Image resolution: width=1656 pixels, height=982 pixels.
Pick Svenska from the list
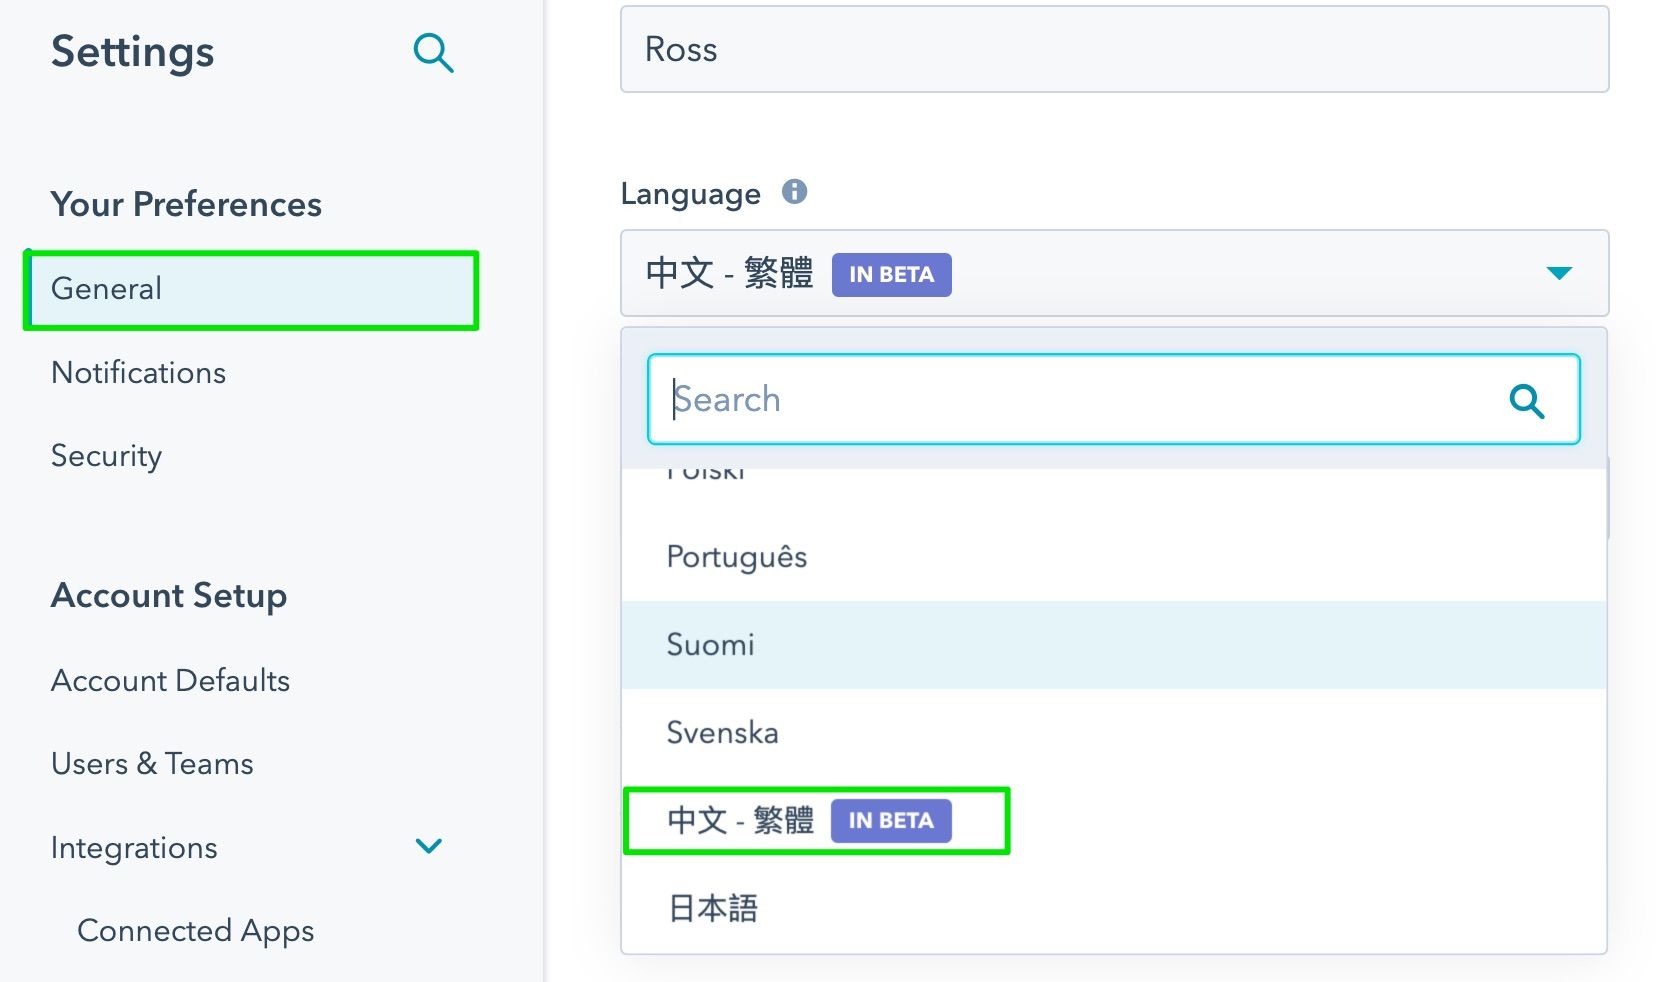(x=722, y=732)
